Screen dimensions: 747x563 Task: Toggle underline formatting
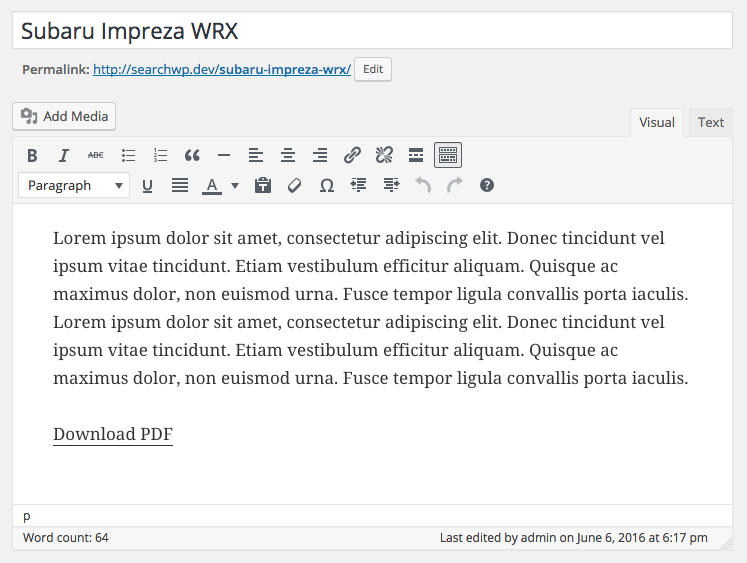tap(147, 185)
